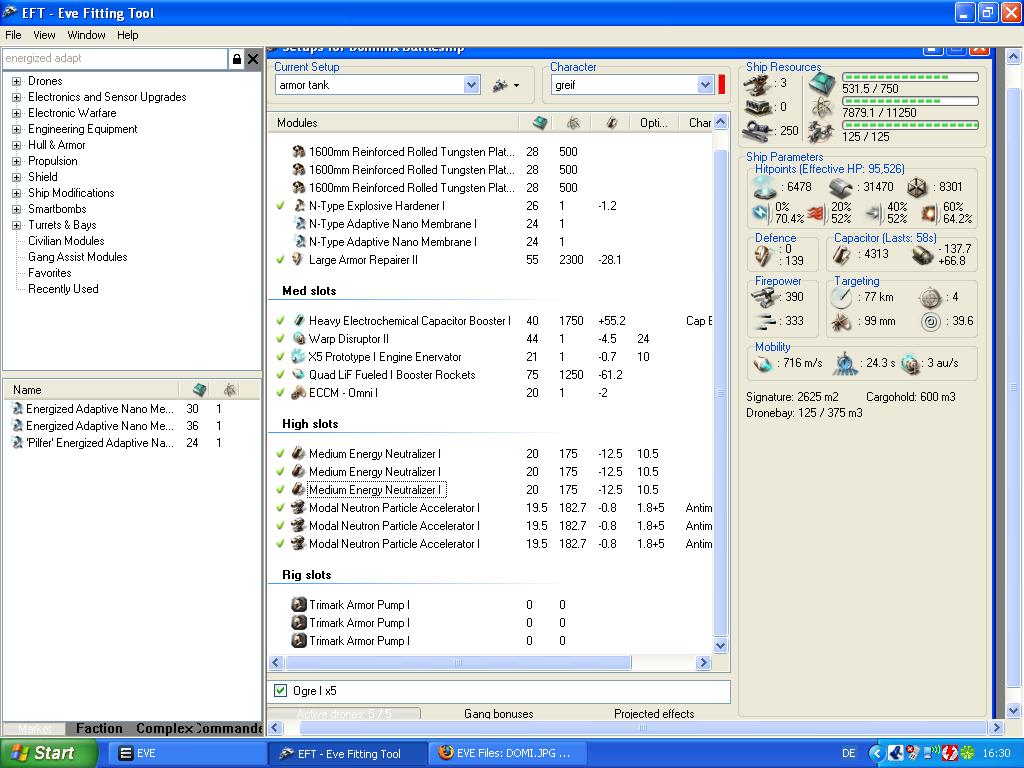Open the File menu

point(13,35)
